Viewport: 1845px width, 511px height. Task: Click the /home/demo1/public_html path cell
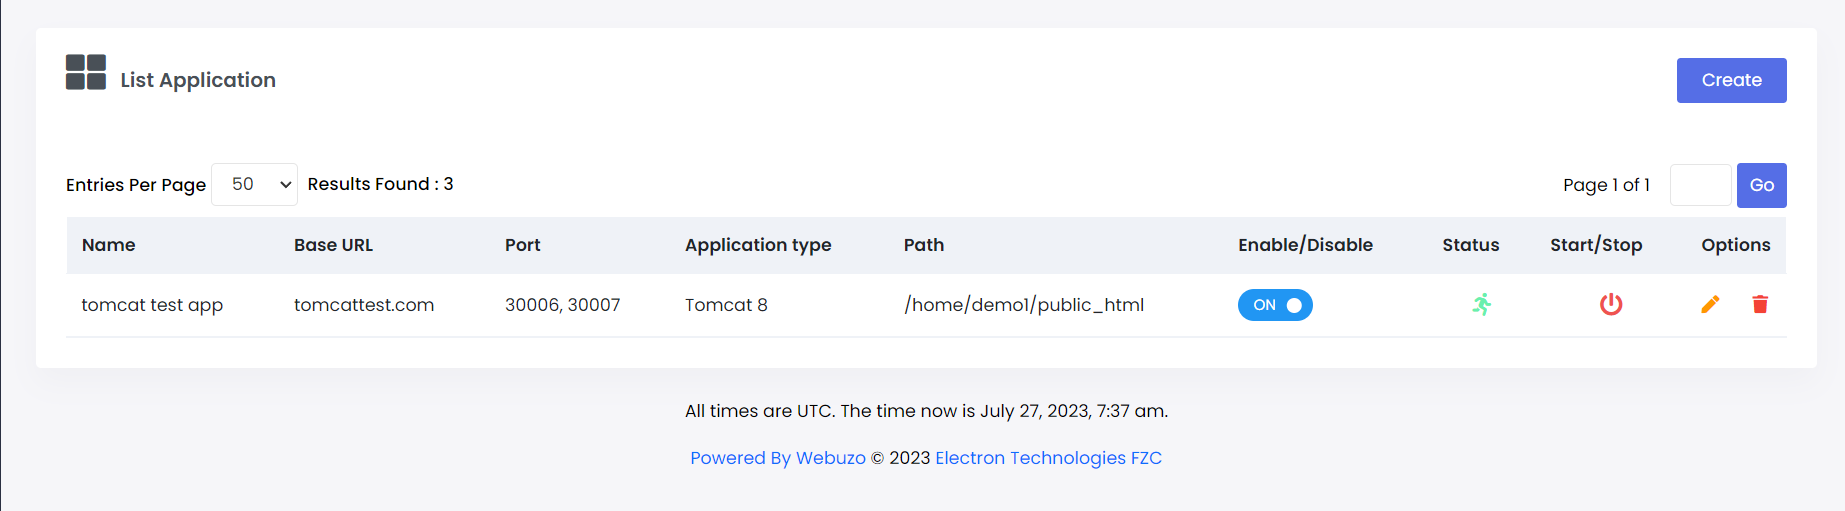coord(1024,305)
